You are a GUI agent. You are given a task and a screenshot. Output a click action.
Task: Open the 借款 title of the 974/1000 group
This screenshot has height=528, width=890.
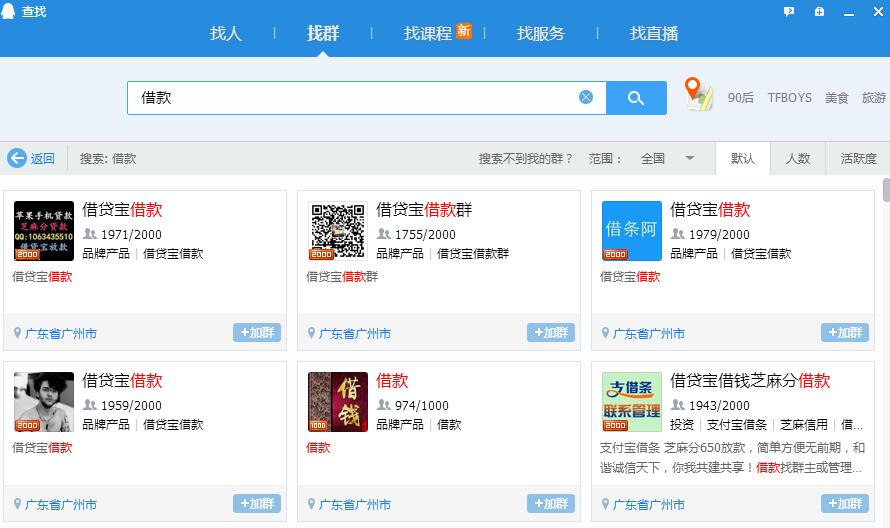click(392, 380)
